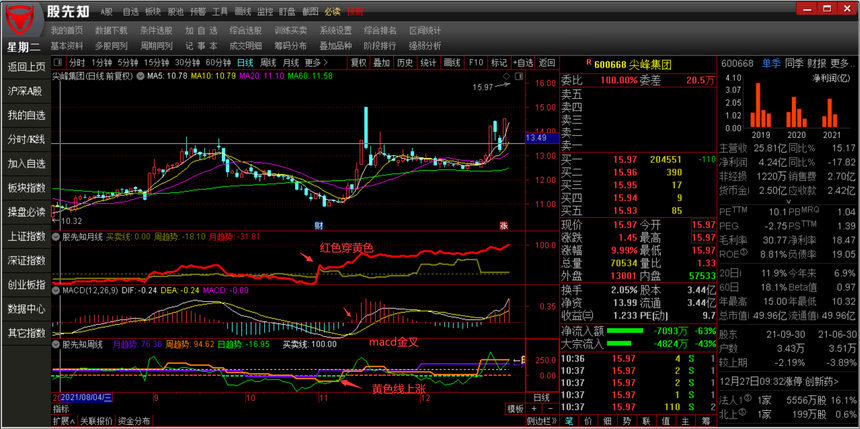Open the 板块 menu
The image size is (860, 429).
click(x=153, y=11)
